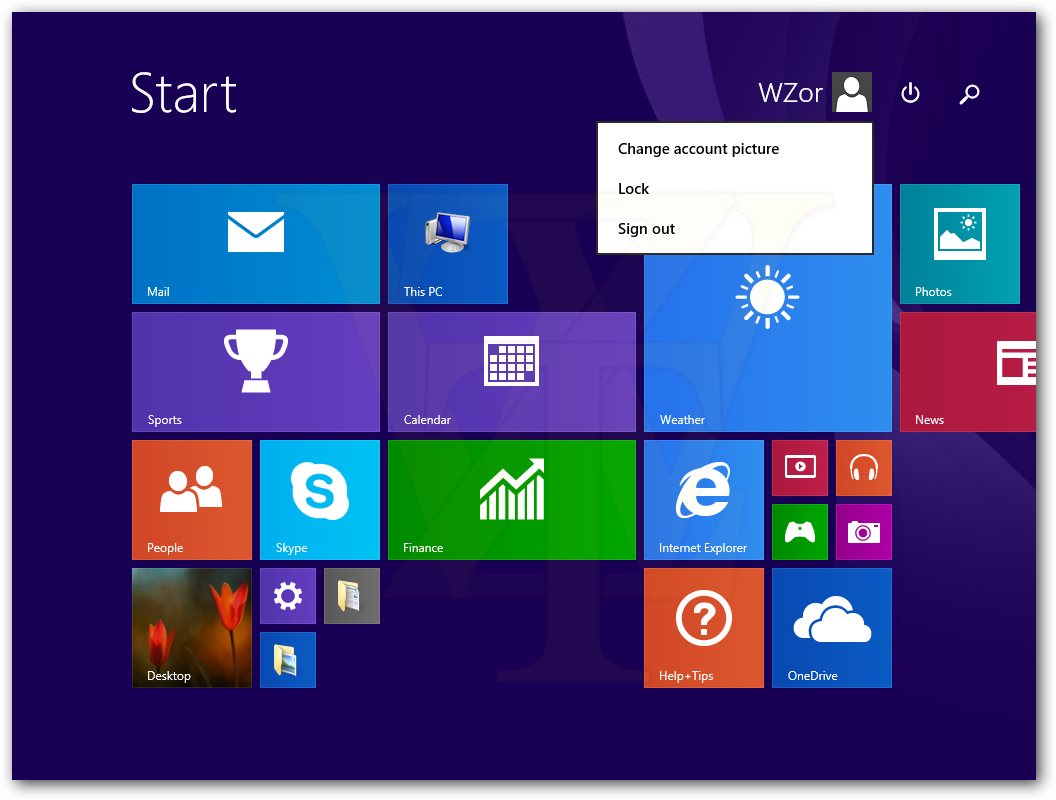This screenshot has width=1056, height=800.
Task: Open the search magnifier icon
Action: tap(969, 94)
